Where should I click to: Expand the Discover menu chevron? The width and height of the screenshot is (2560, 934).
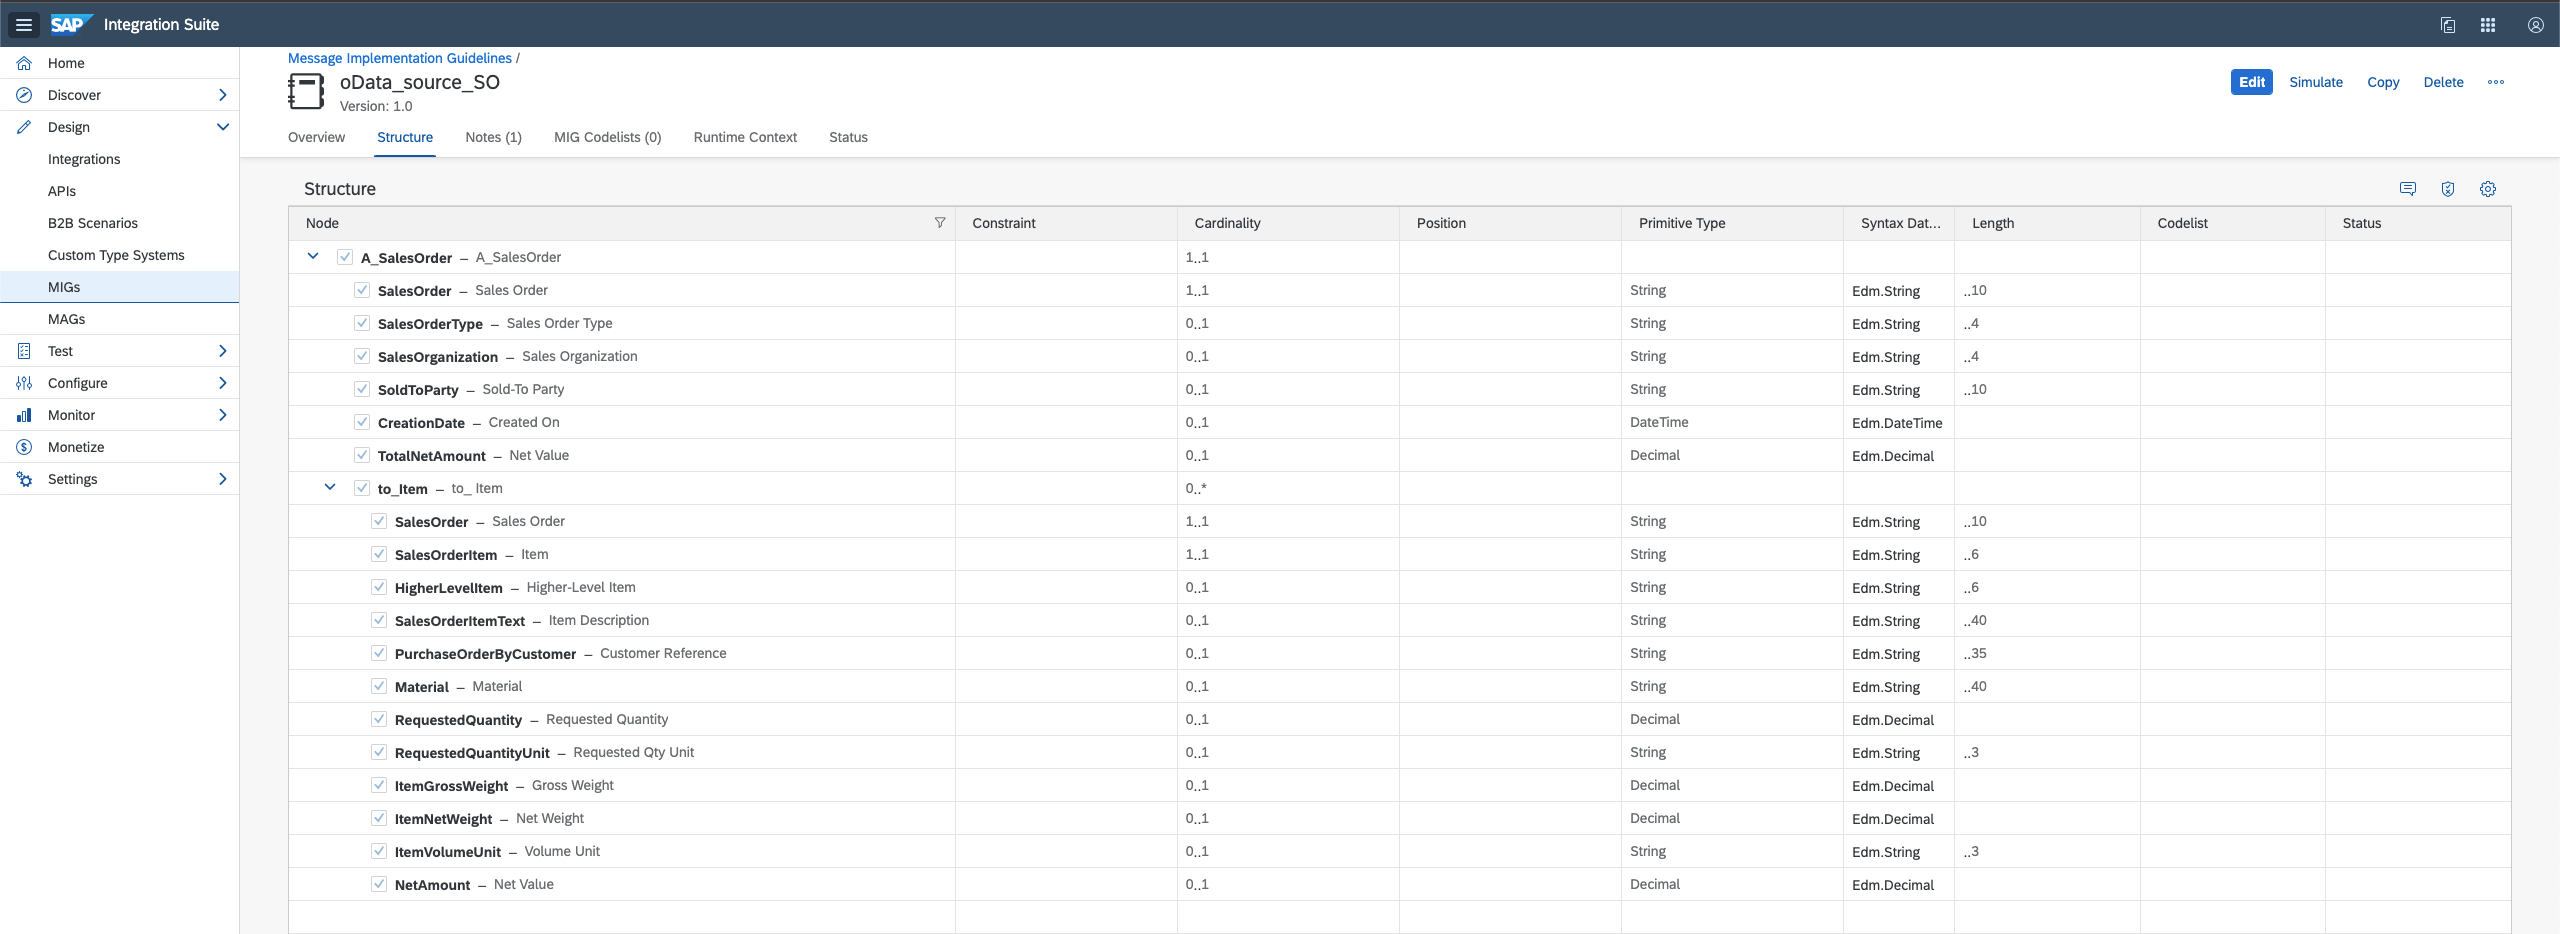(x=222, y=95)
